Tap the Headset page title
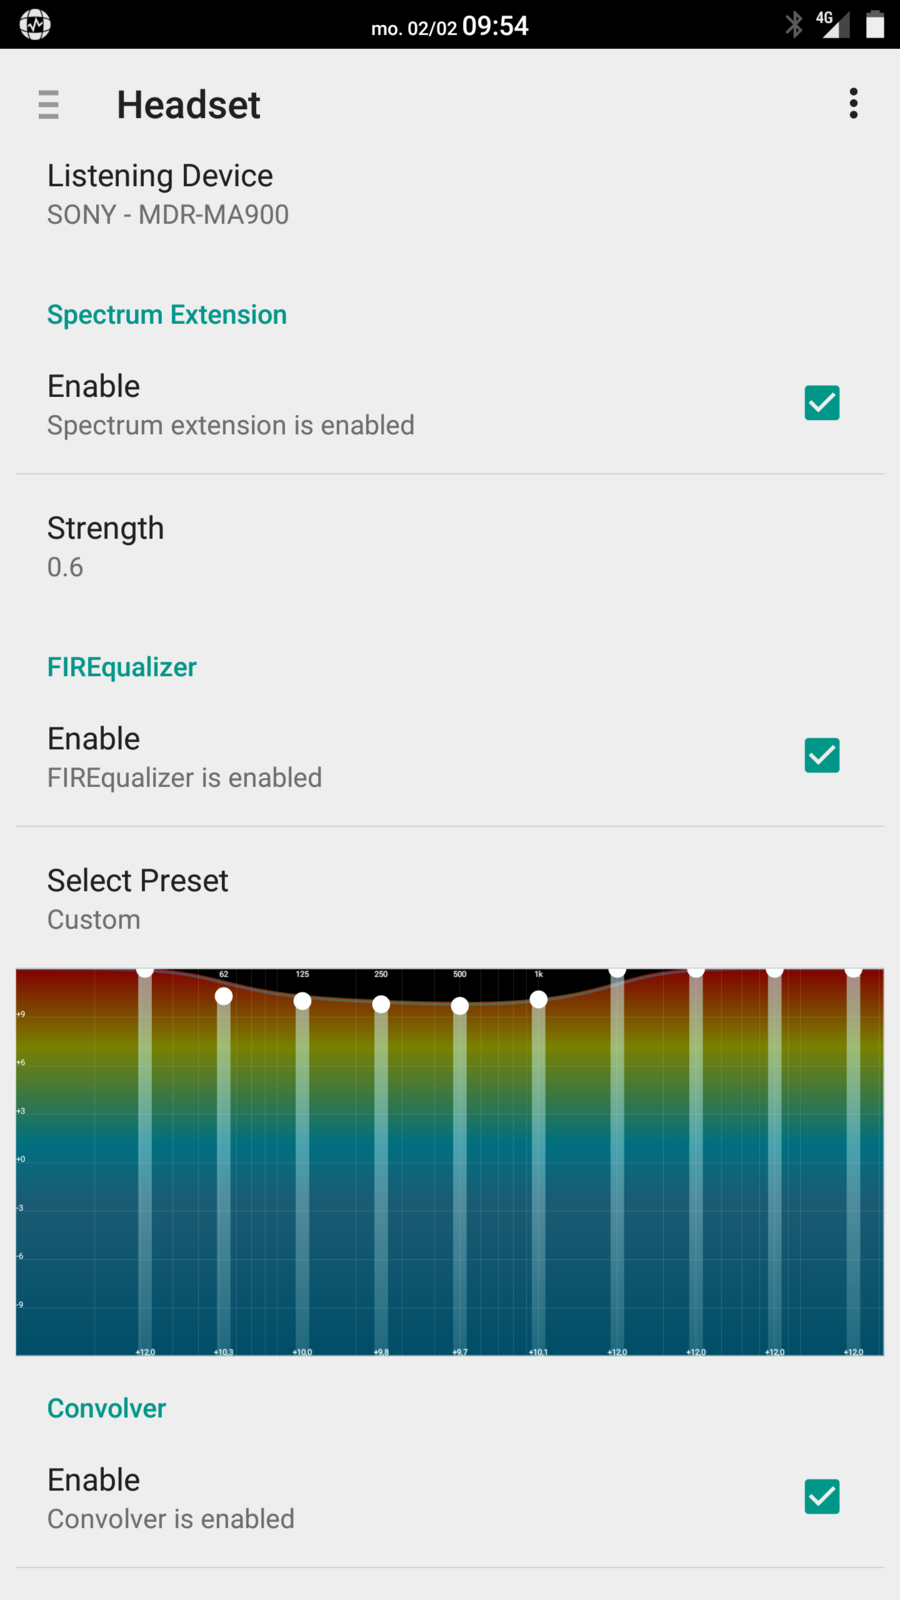900x1600 pixels. [188, 105]
